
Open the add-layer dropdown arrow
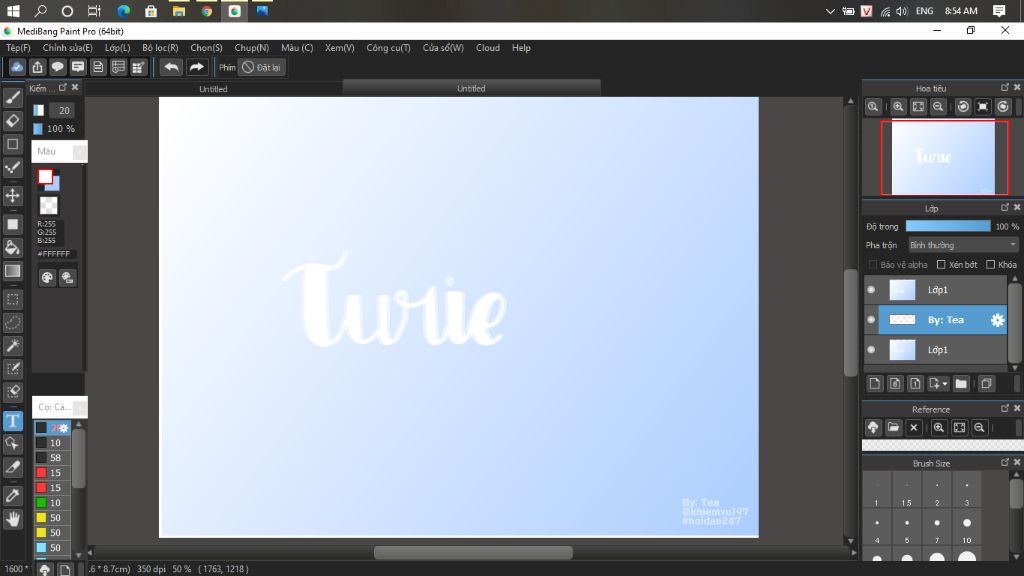pyautogui.click(x=945, y=384)
